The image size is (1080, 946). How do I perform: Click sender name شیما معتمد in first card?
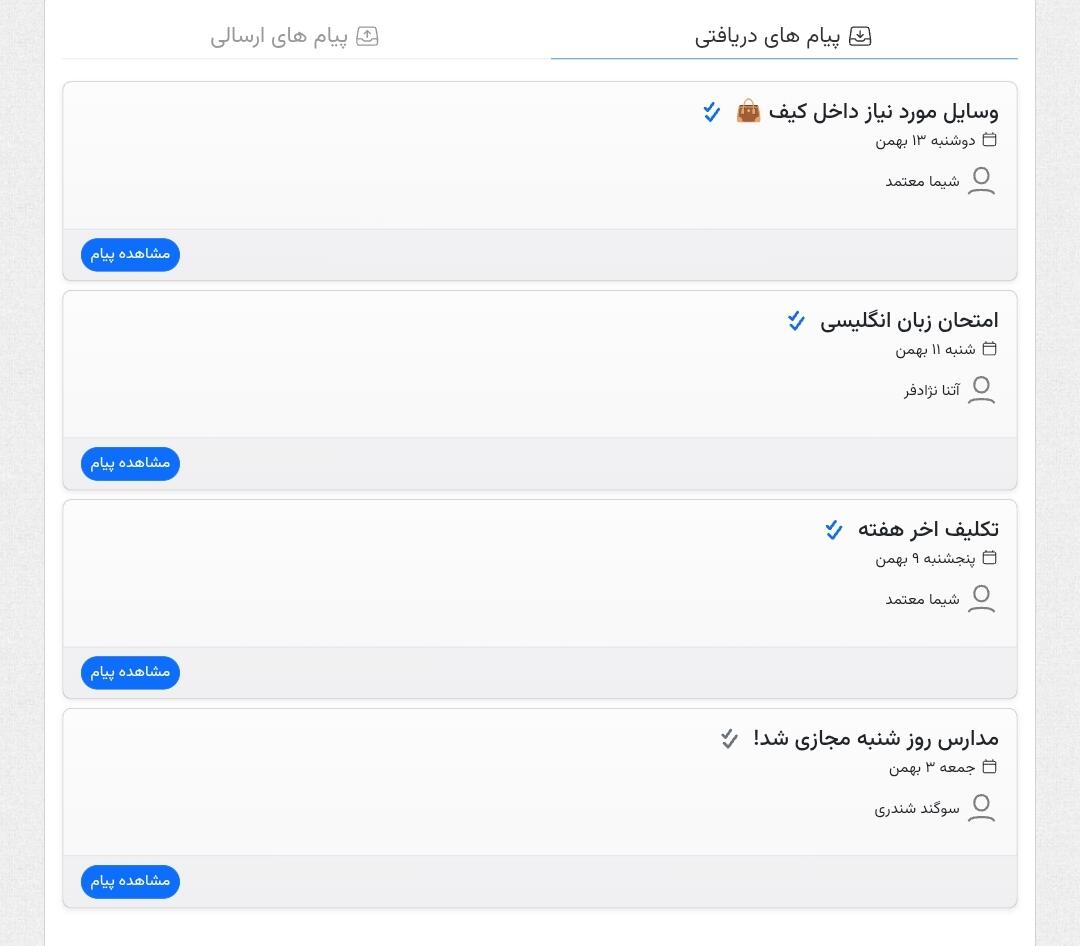pyautogui.click(x=922, y=181)
